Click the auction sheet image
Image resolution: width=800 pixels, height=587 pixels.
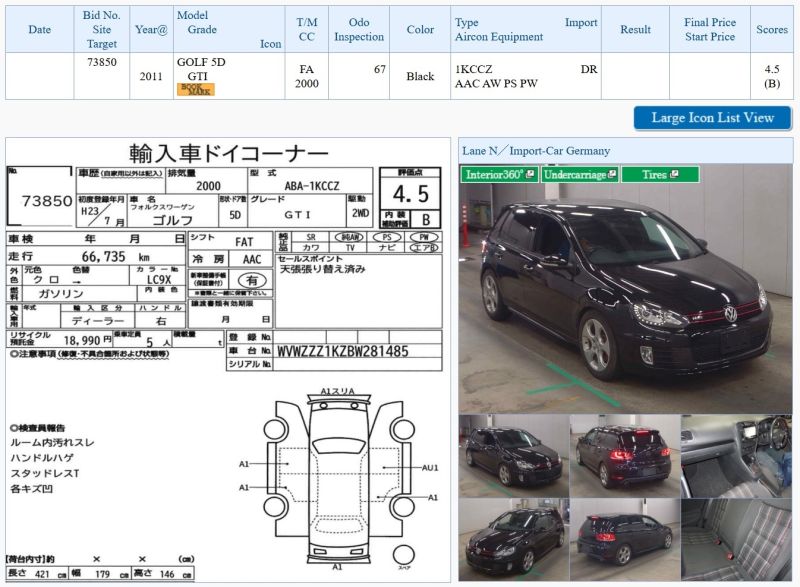pyautogui.click(x=228, y=360)
